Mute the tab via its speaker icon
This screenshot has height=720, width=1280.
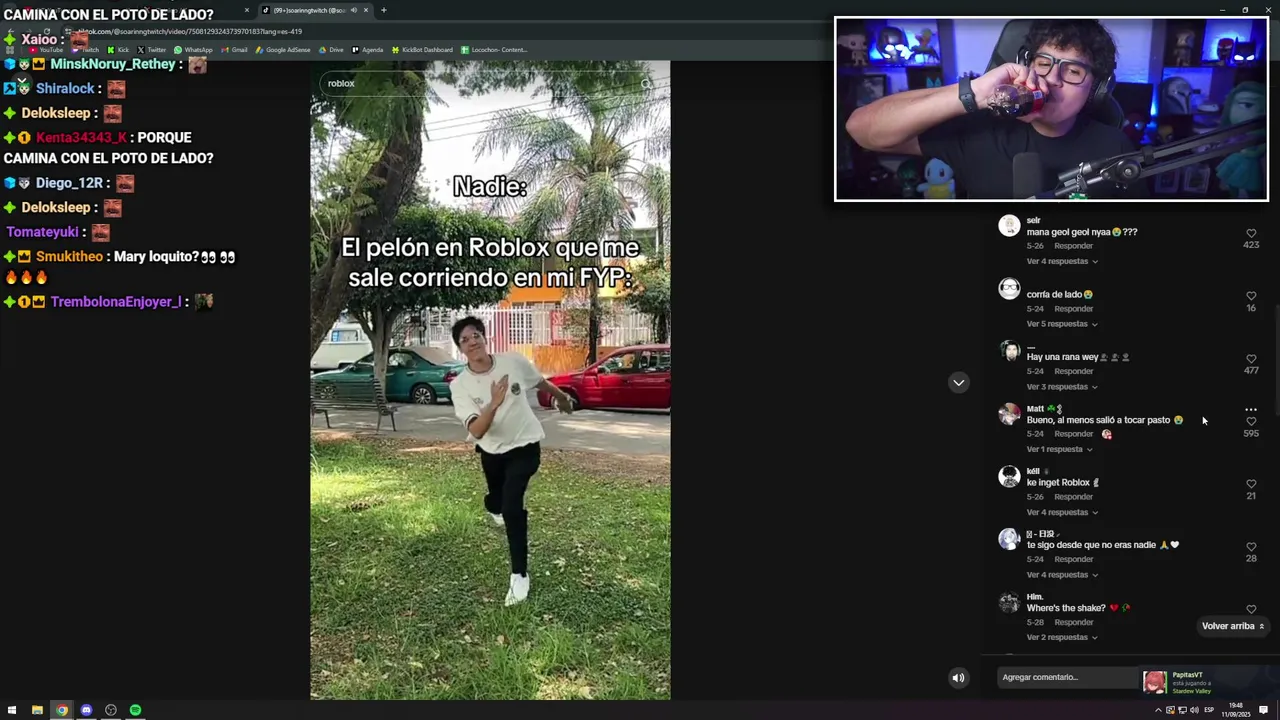coord(353,10)
